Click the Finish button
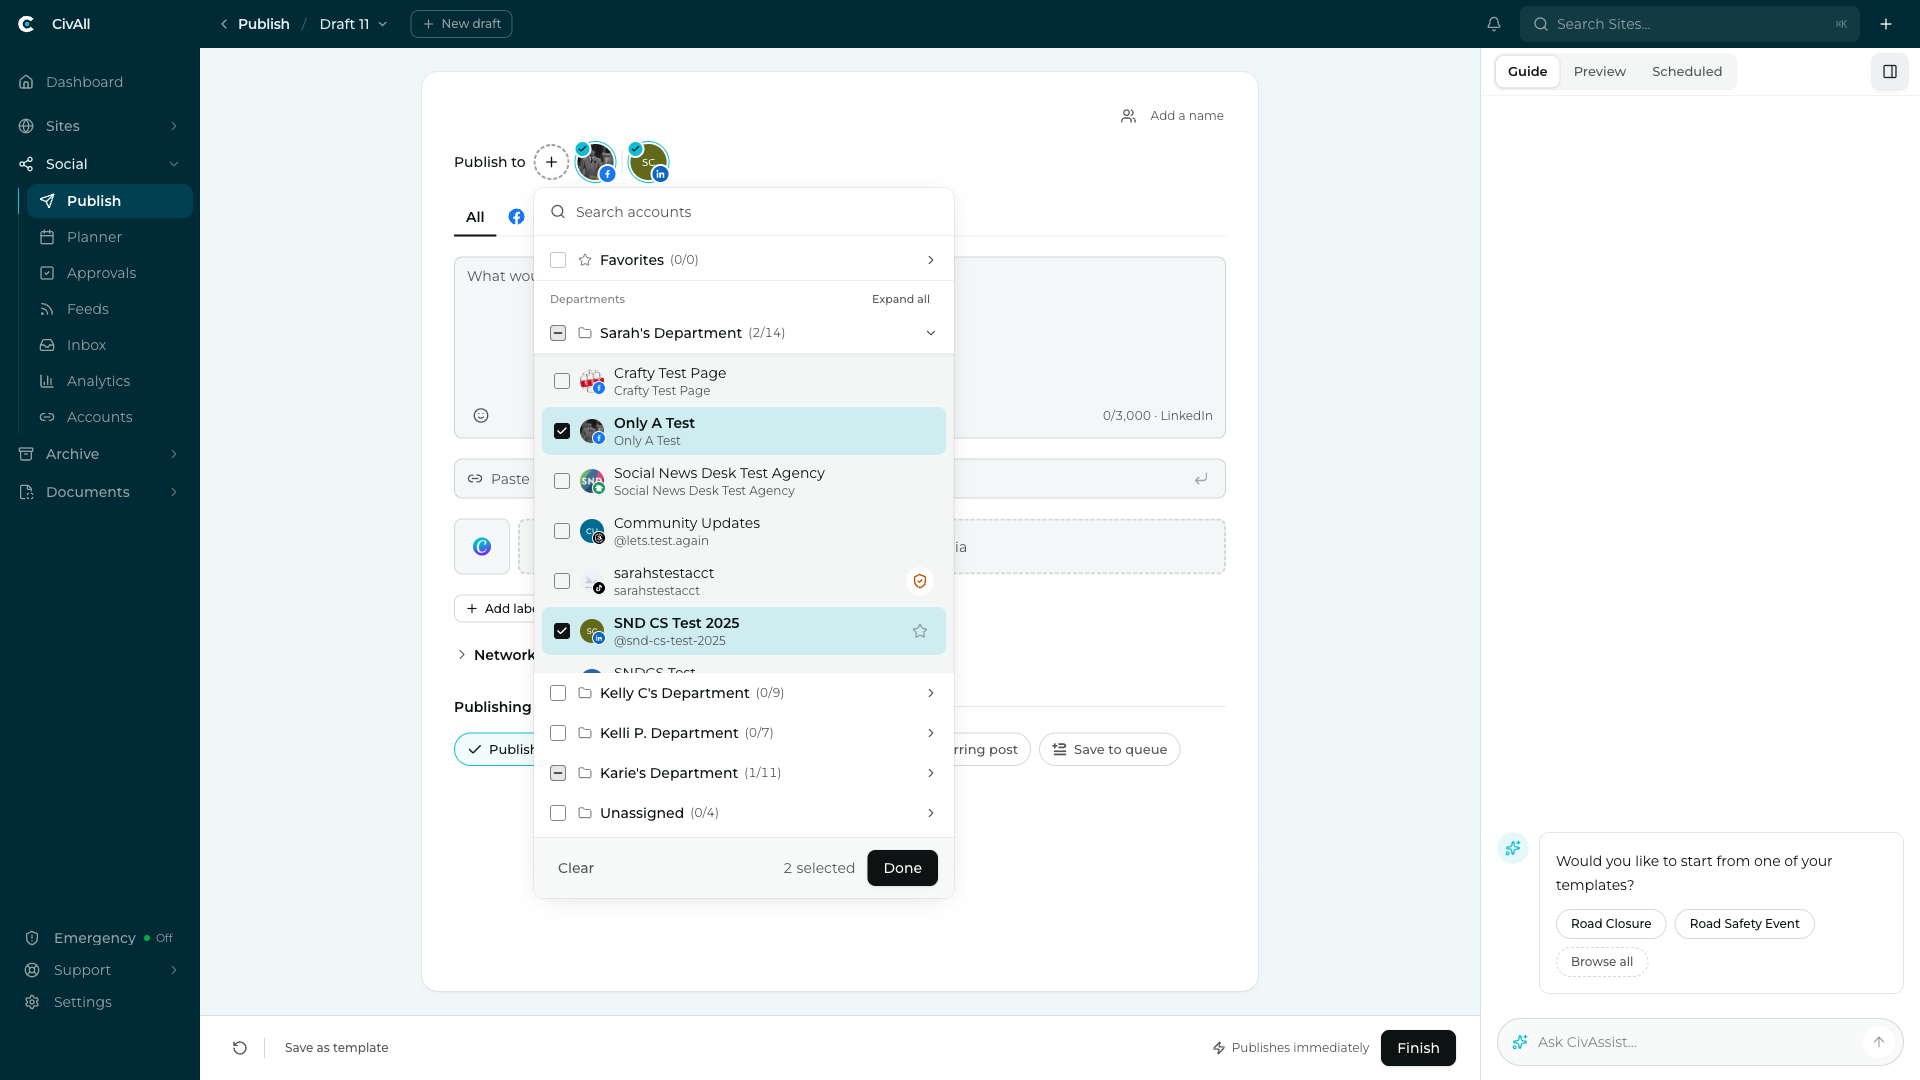 coord(1418,1048)
